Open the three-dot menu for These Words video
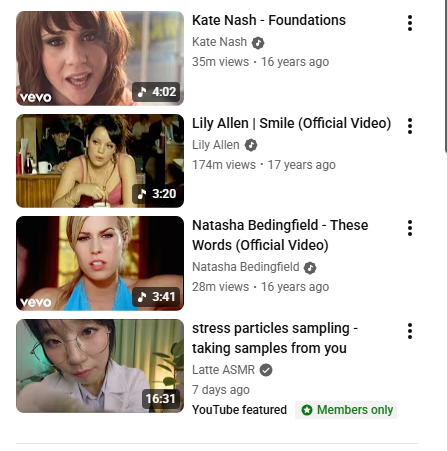Image resolution: width=447 pixels, height=451 pixels. coord(410,228)
